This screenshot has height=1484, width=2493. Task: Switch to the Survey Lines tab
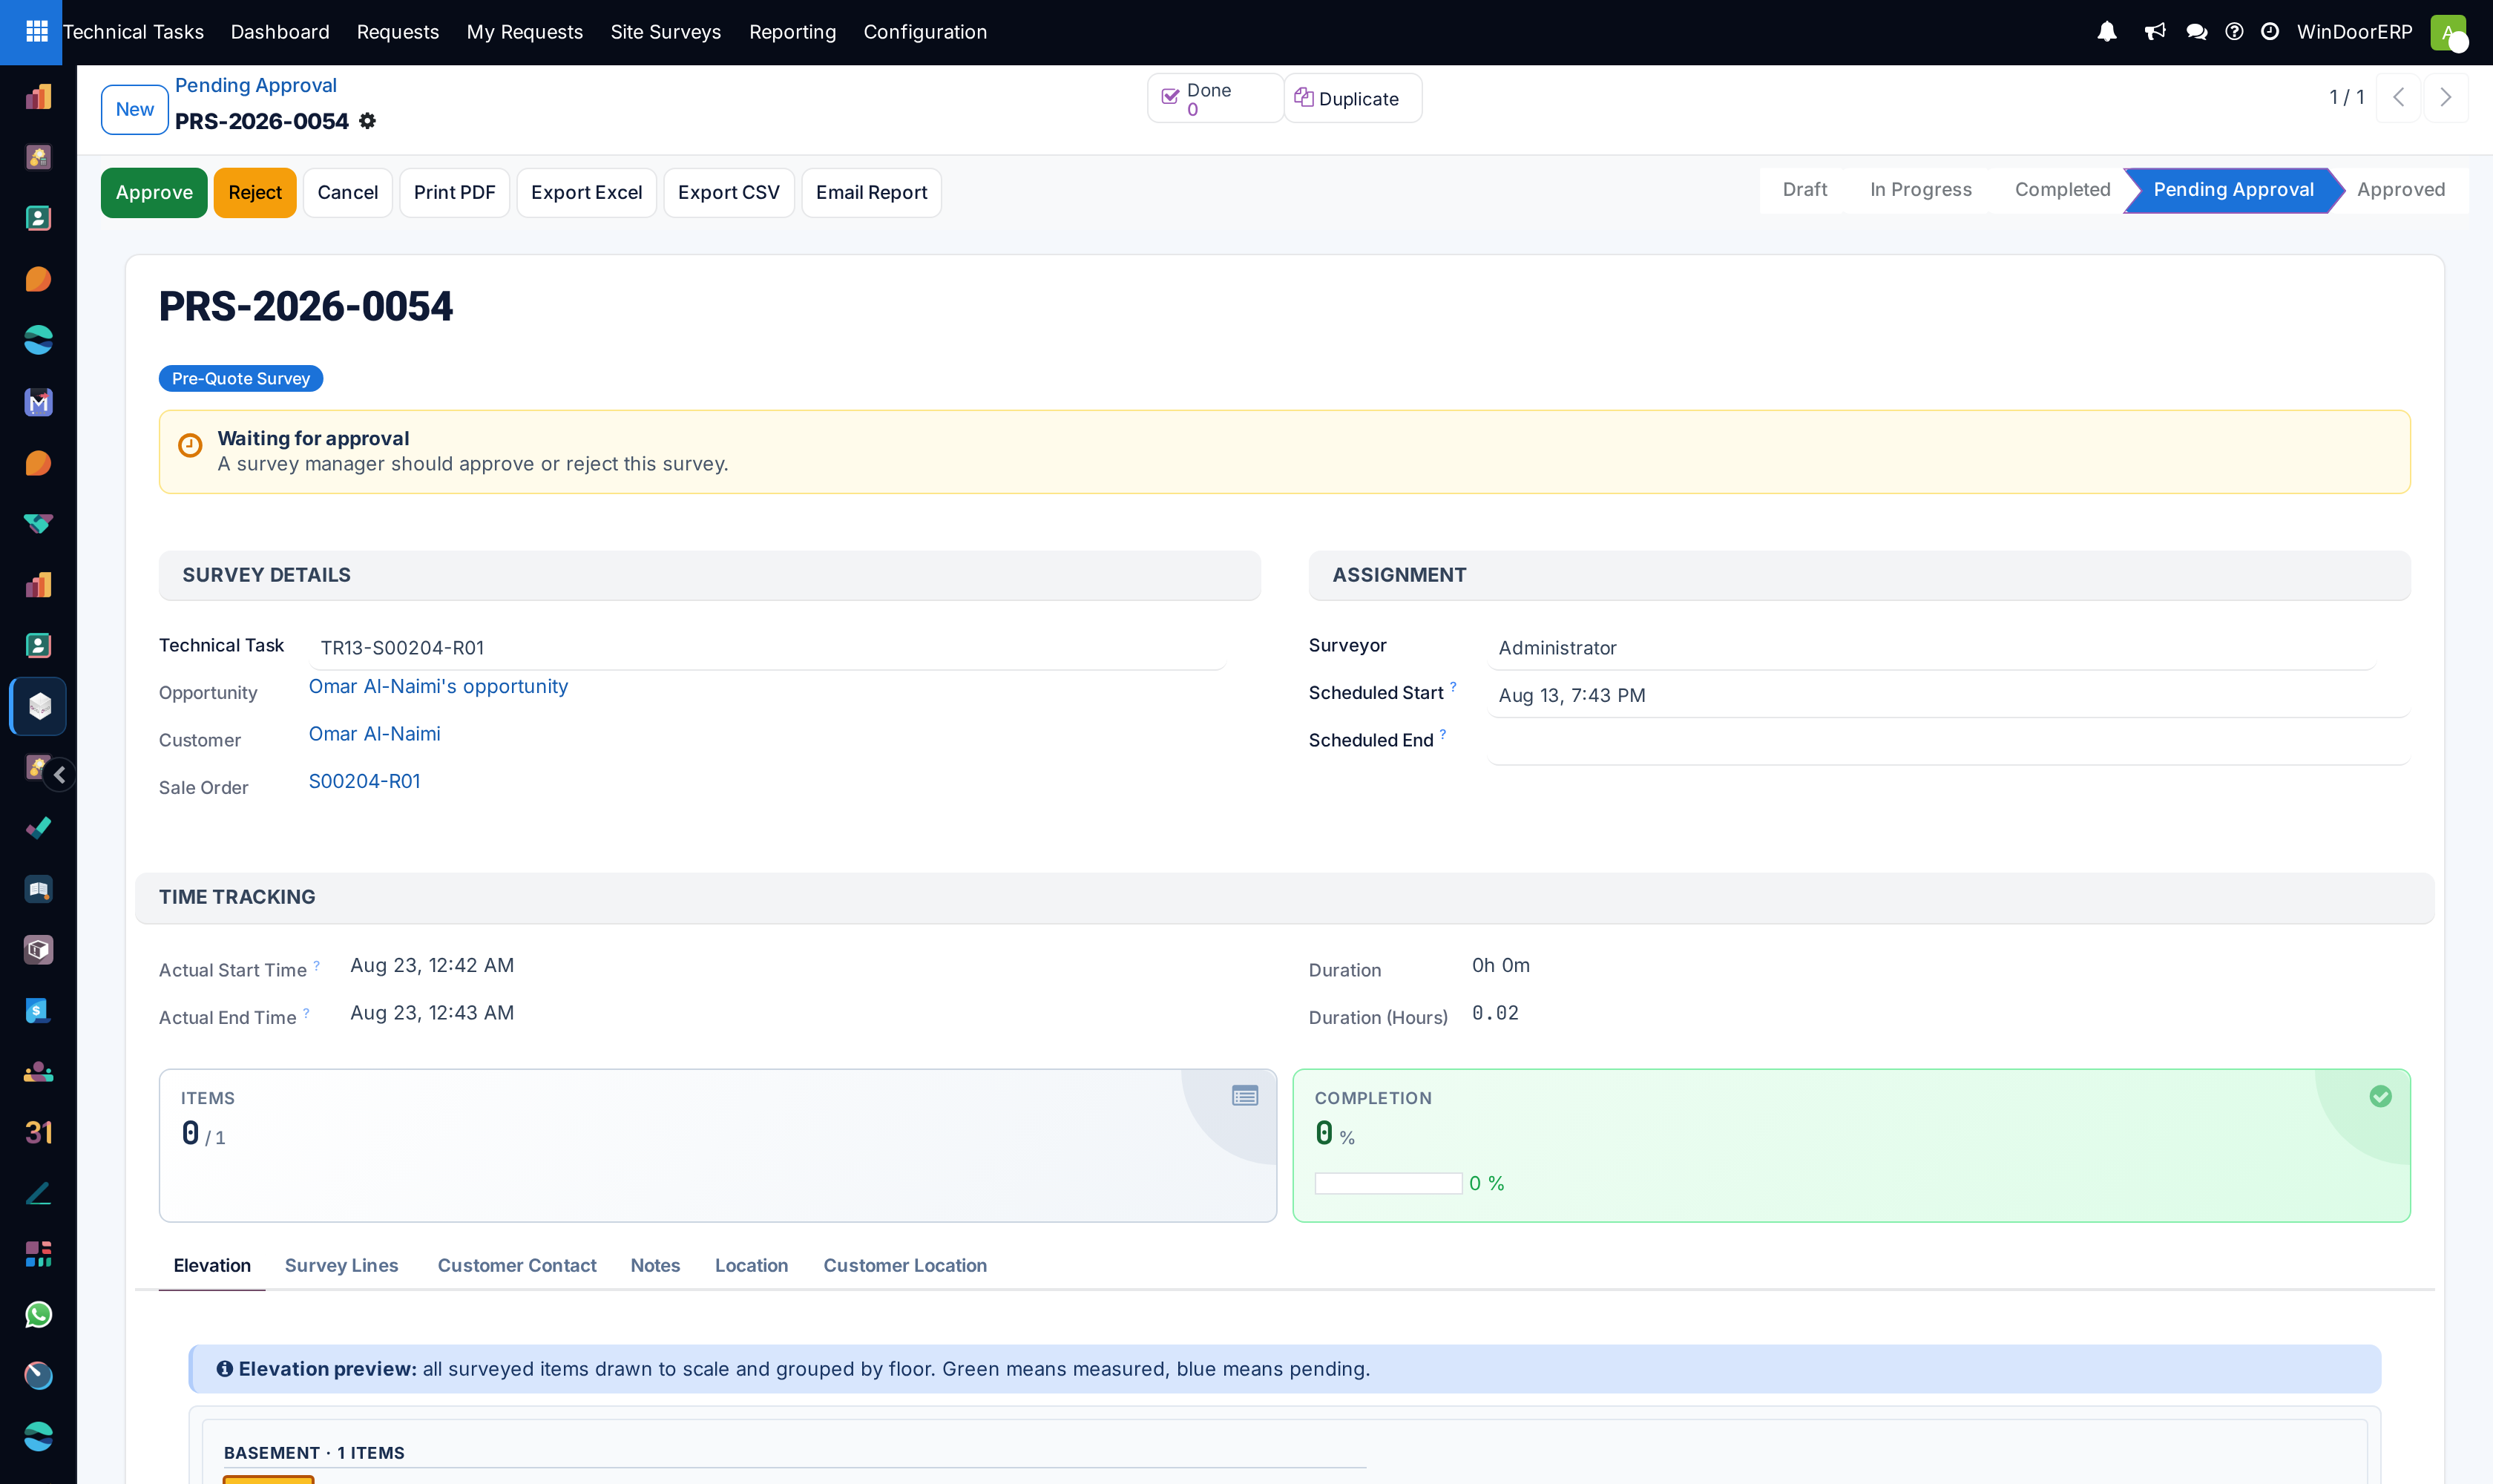click(341, 1265)
